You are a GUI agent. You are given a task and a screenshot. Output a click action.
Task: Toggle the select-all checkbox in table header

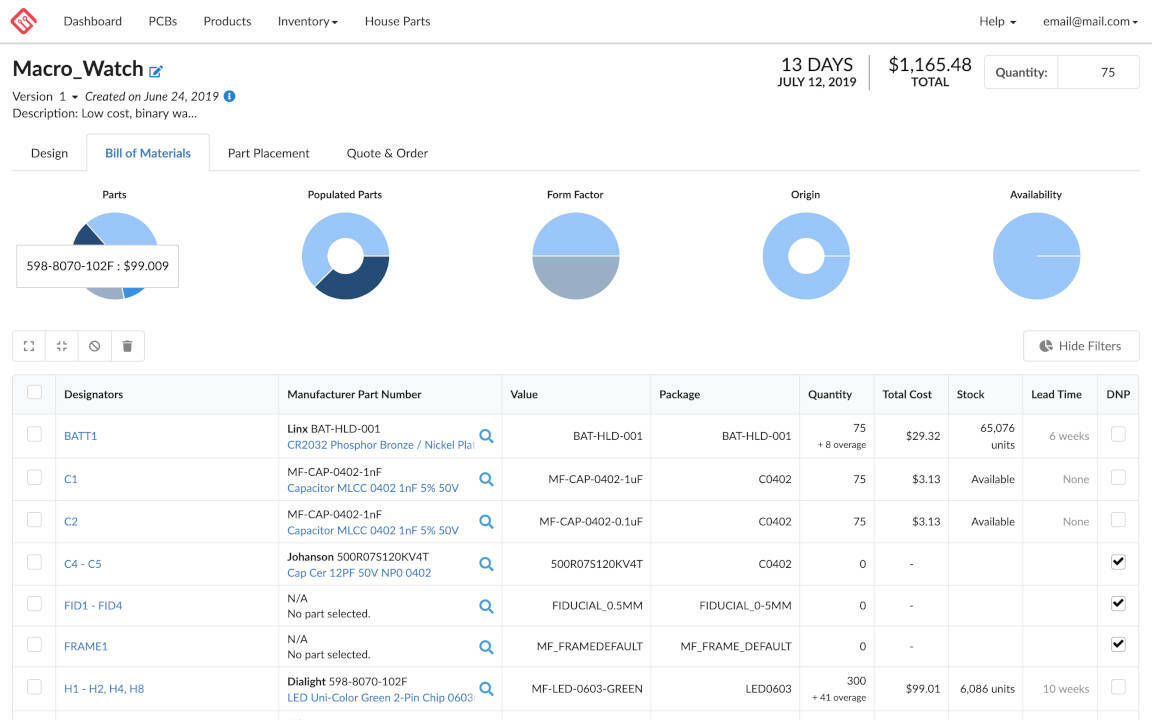coord(34,392)
